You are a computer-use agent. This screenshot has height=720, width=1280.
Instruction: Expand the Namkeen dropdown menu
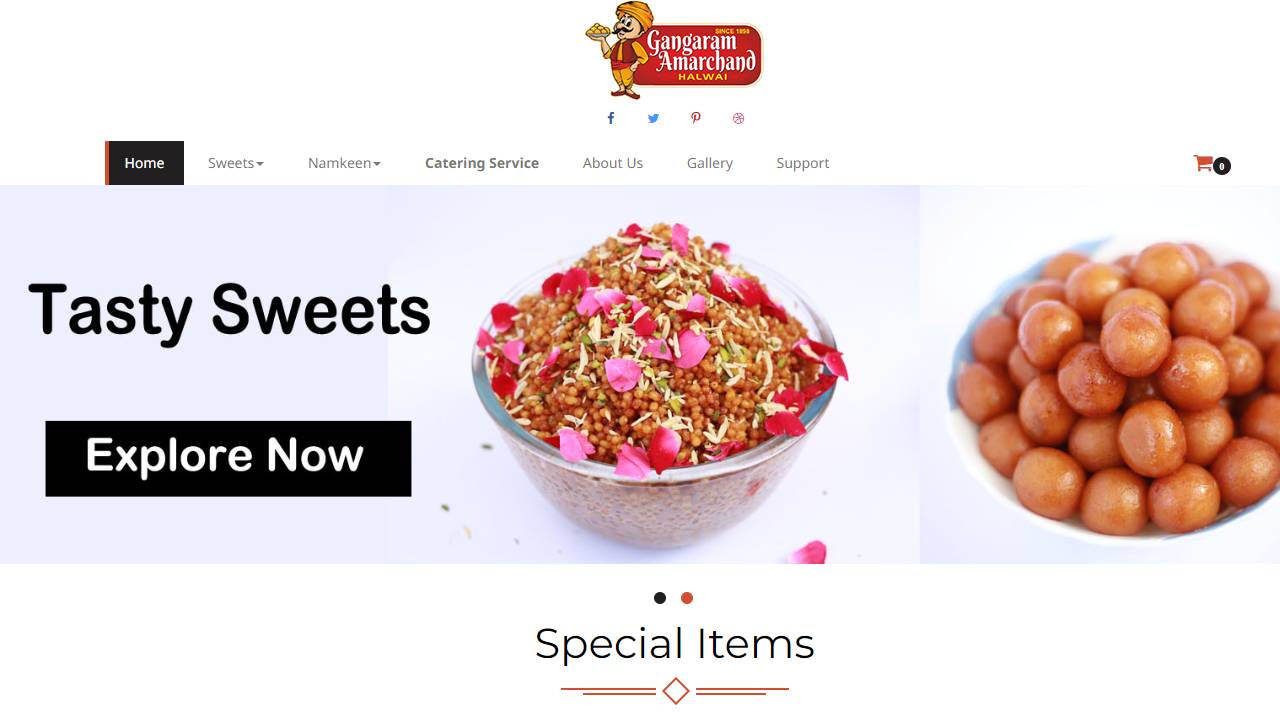click(x=344, y=163)
